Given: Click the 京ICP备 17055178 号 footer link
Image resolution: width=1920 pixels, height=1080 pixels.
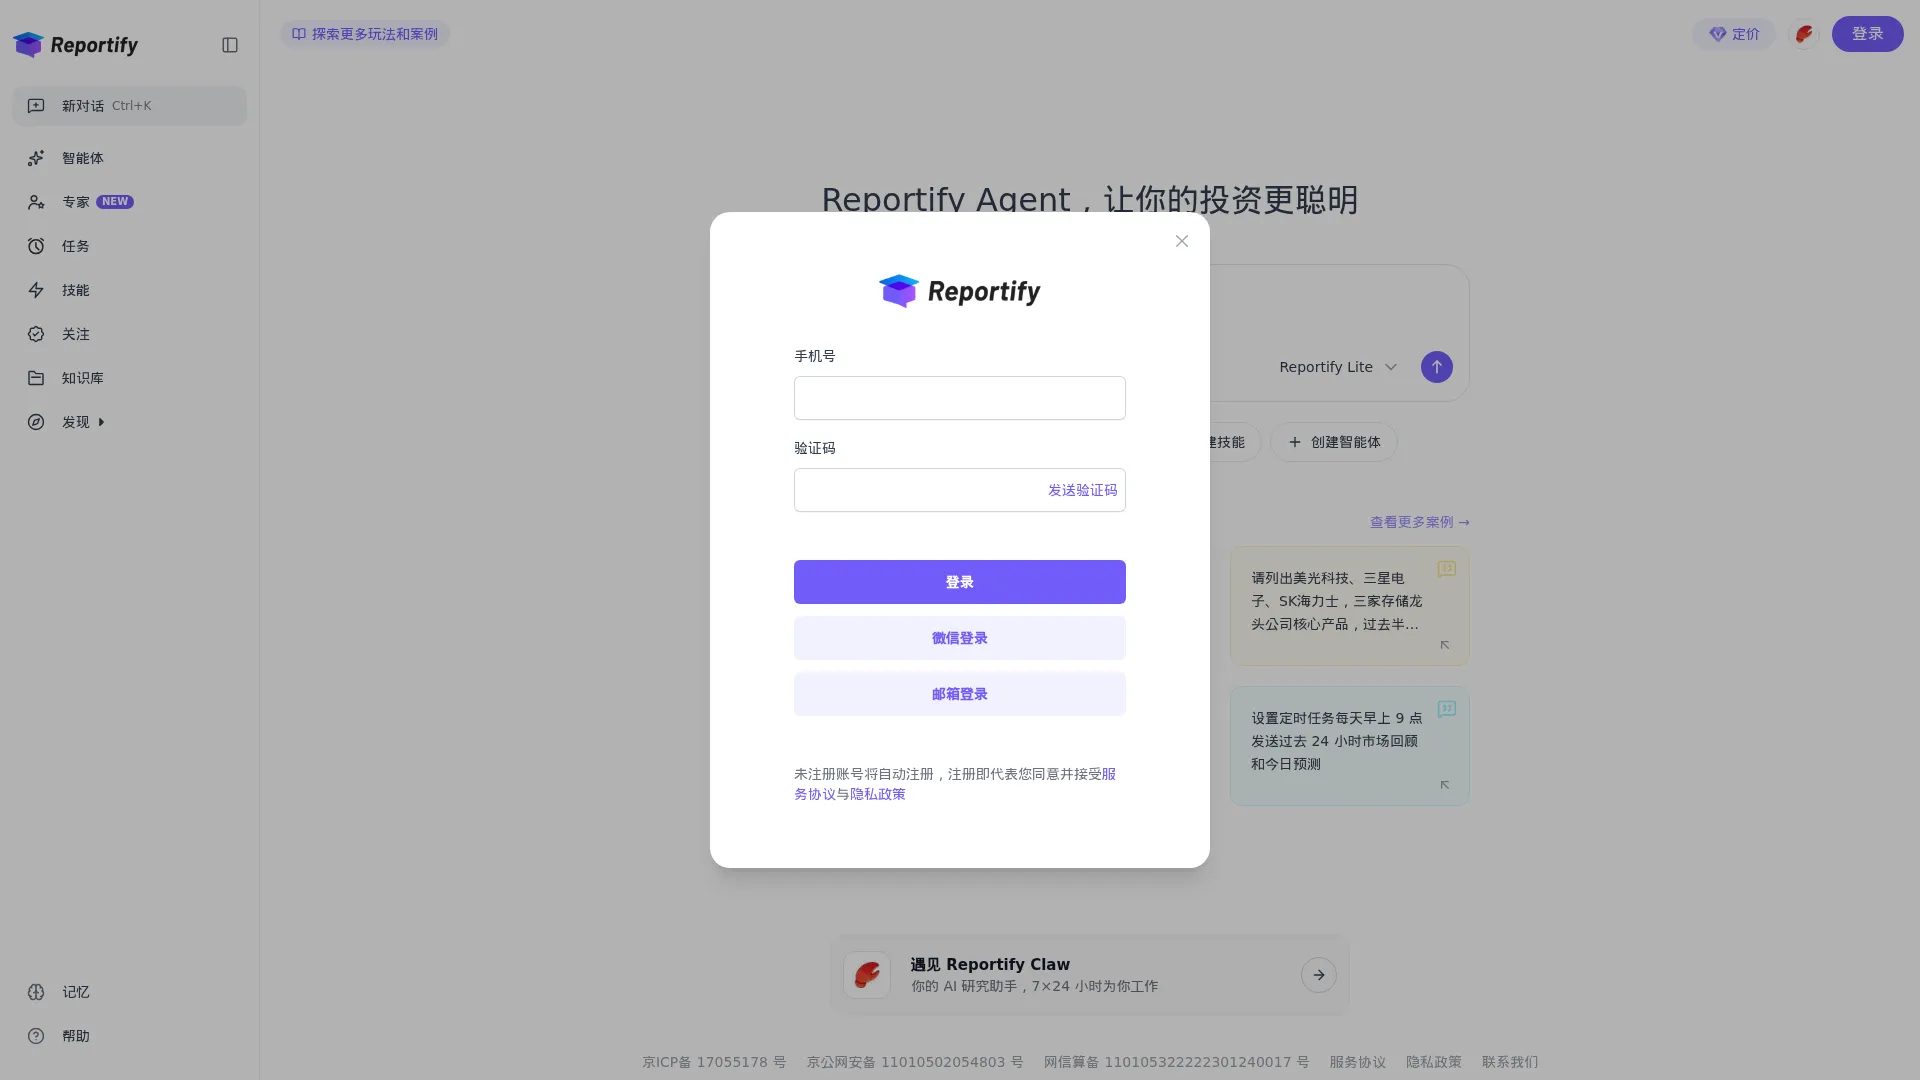Looking at the screenshot, I should click(714, 1062).
